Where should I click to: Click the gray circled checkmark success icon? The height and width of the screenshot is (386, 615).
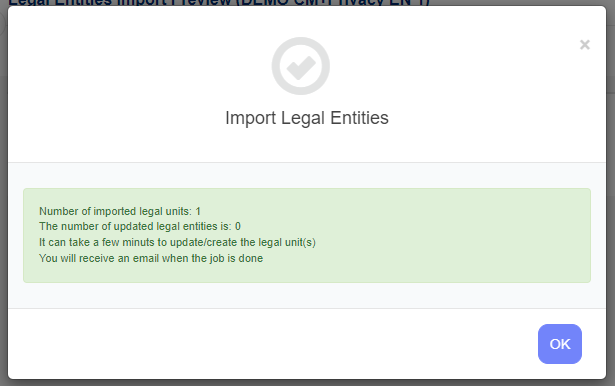tap(301, 66)
